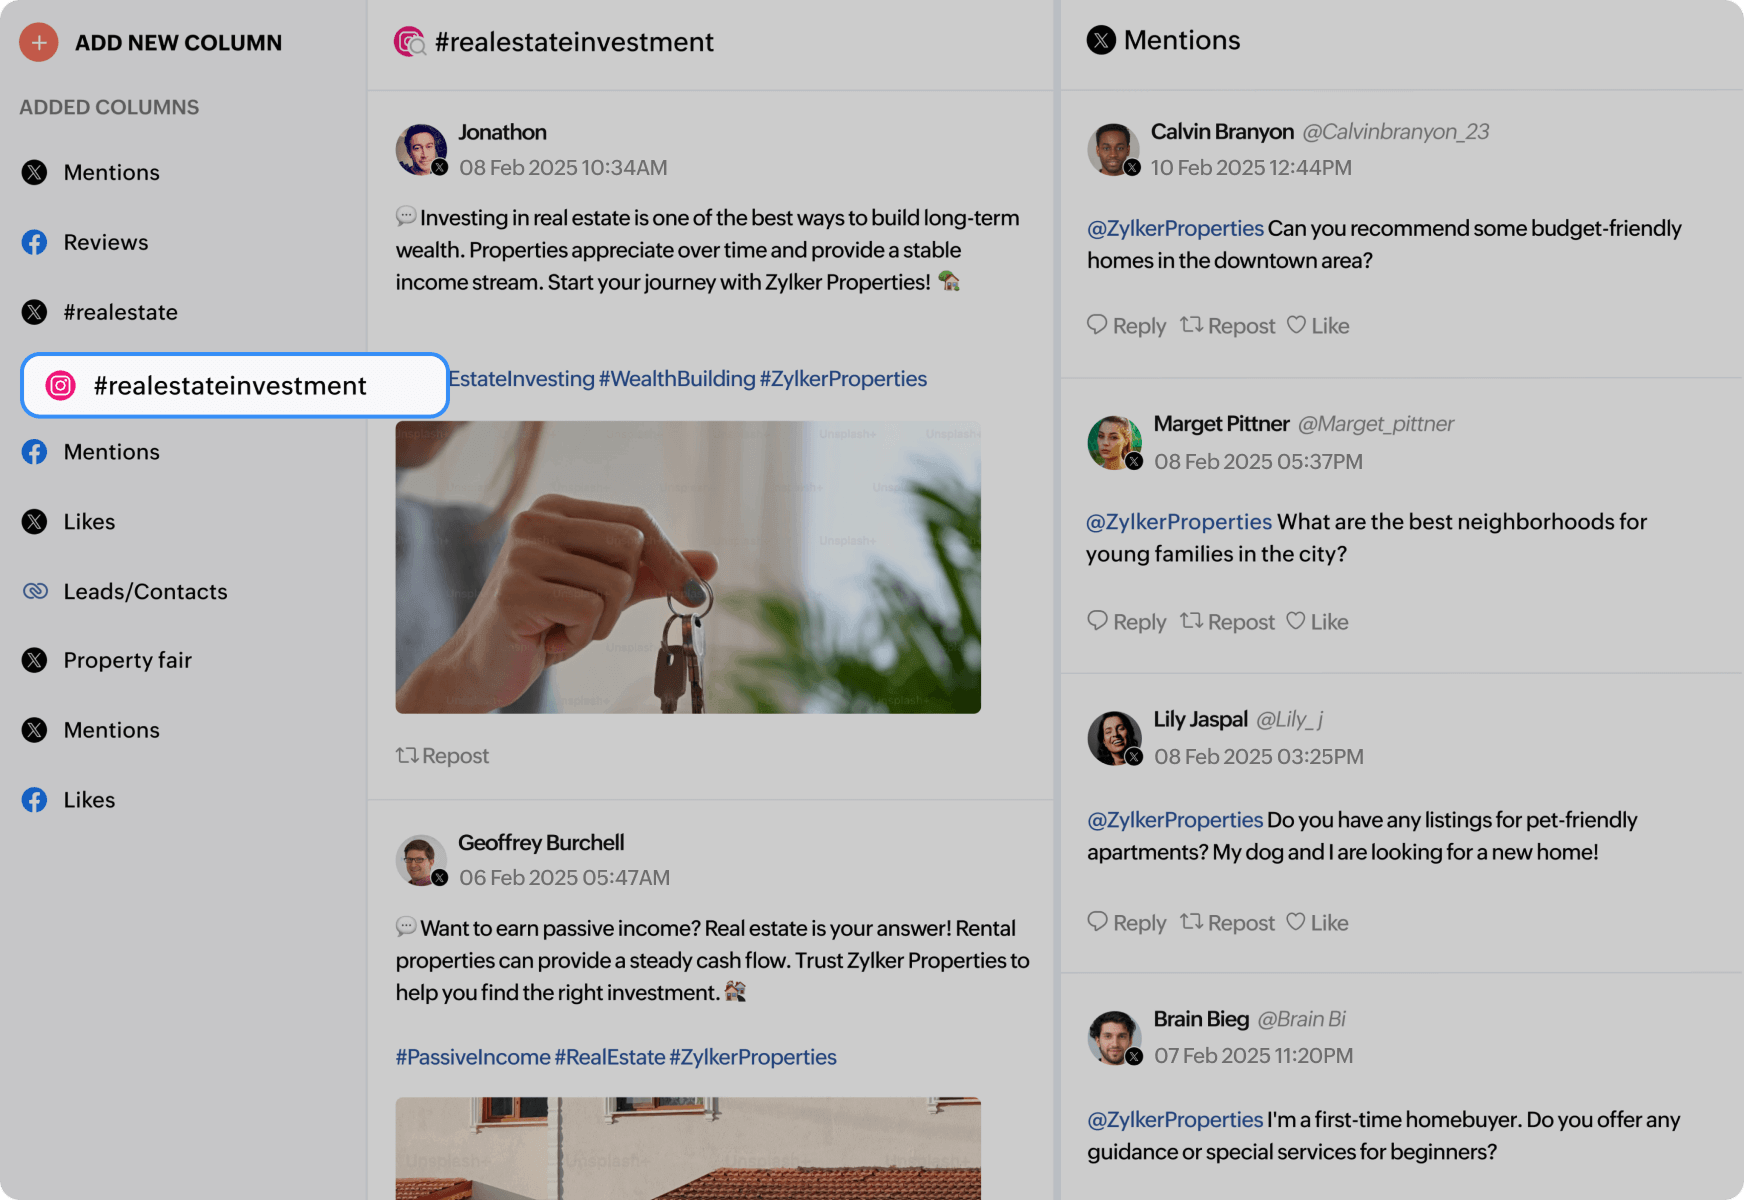
Task: Click the Property fair X icon
Action: [35, 660]
